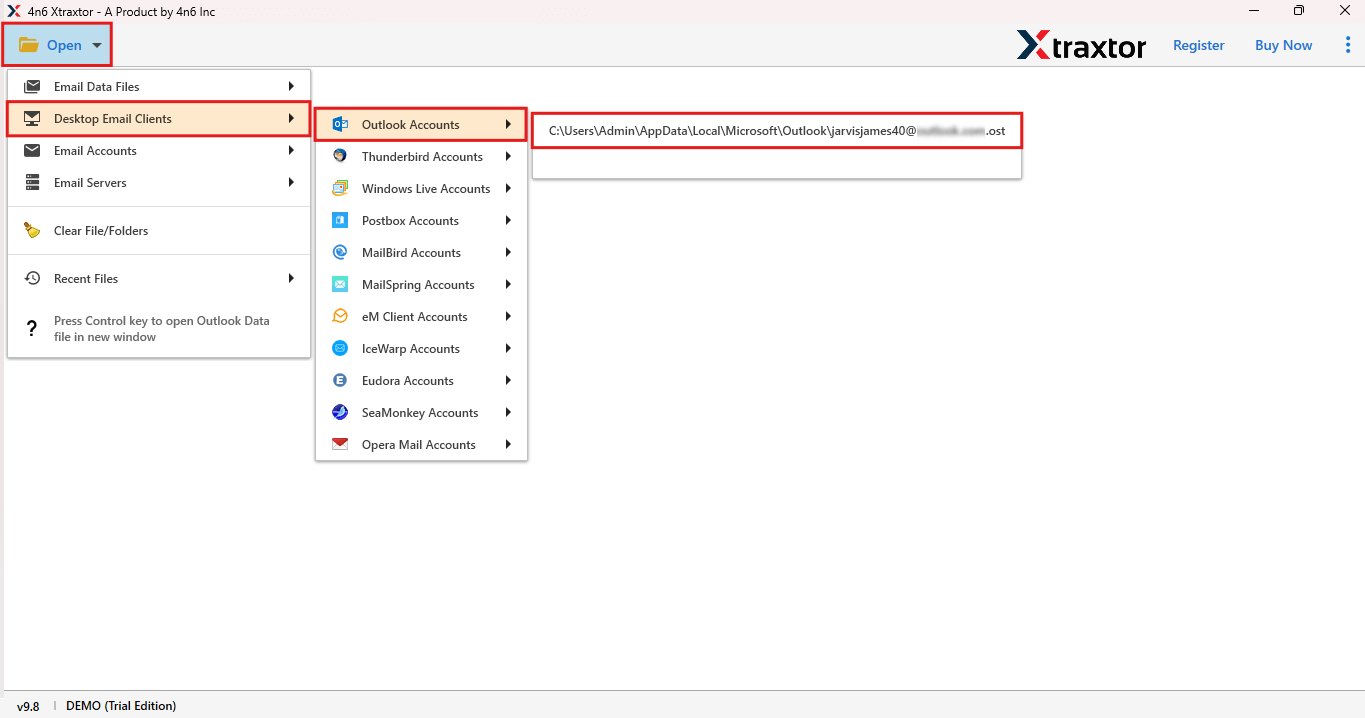Click the Clear File/Folders broom icon

(x=31, y=230)
